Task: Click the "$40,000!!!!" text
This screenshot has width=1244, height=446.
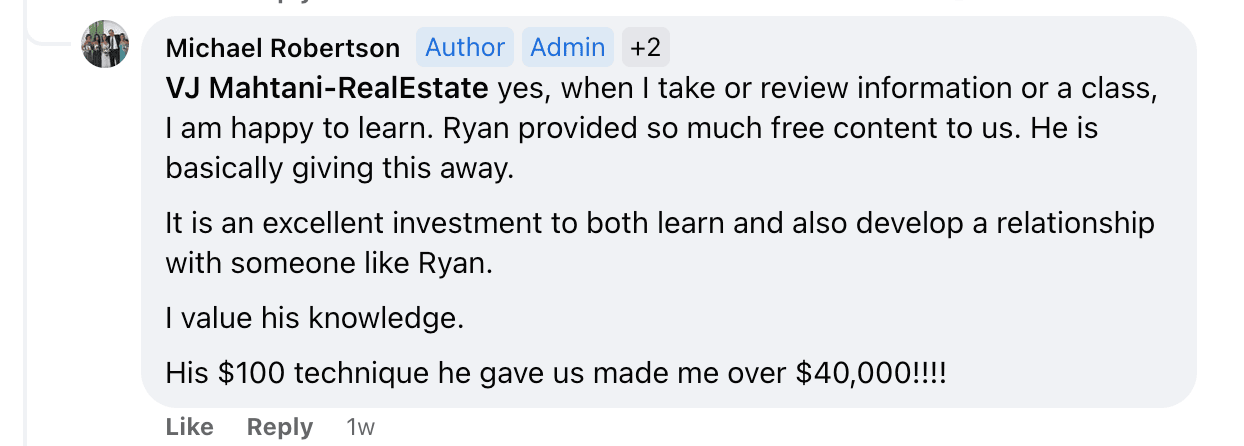Action: pyautogui.click(x=870, y=374)
